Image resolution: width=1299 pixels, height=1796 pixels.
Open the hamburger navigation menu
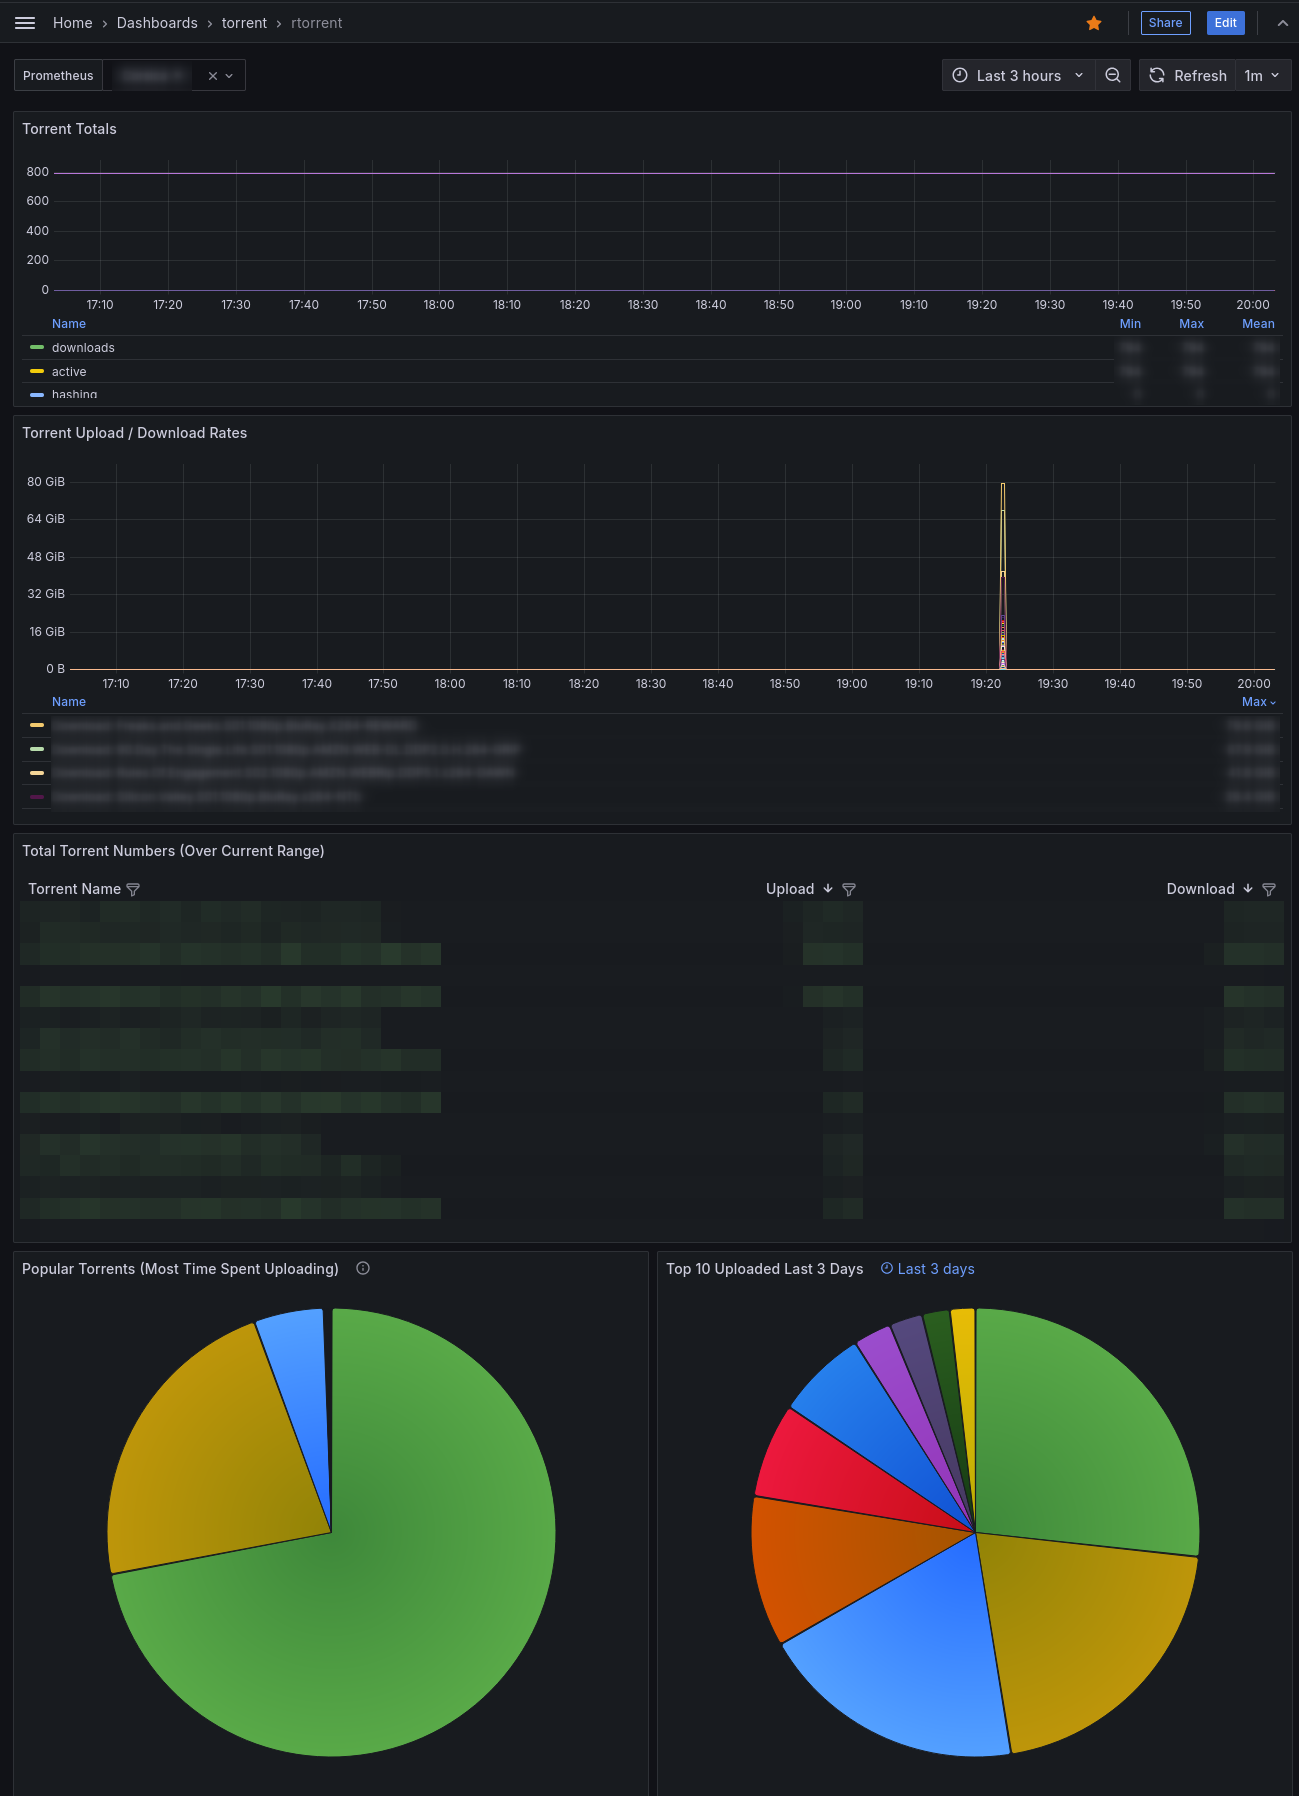click(x=25, y=23)
